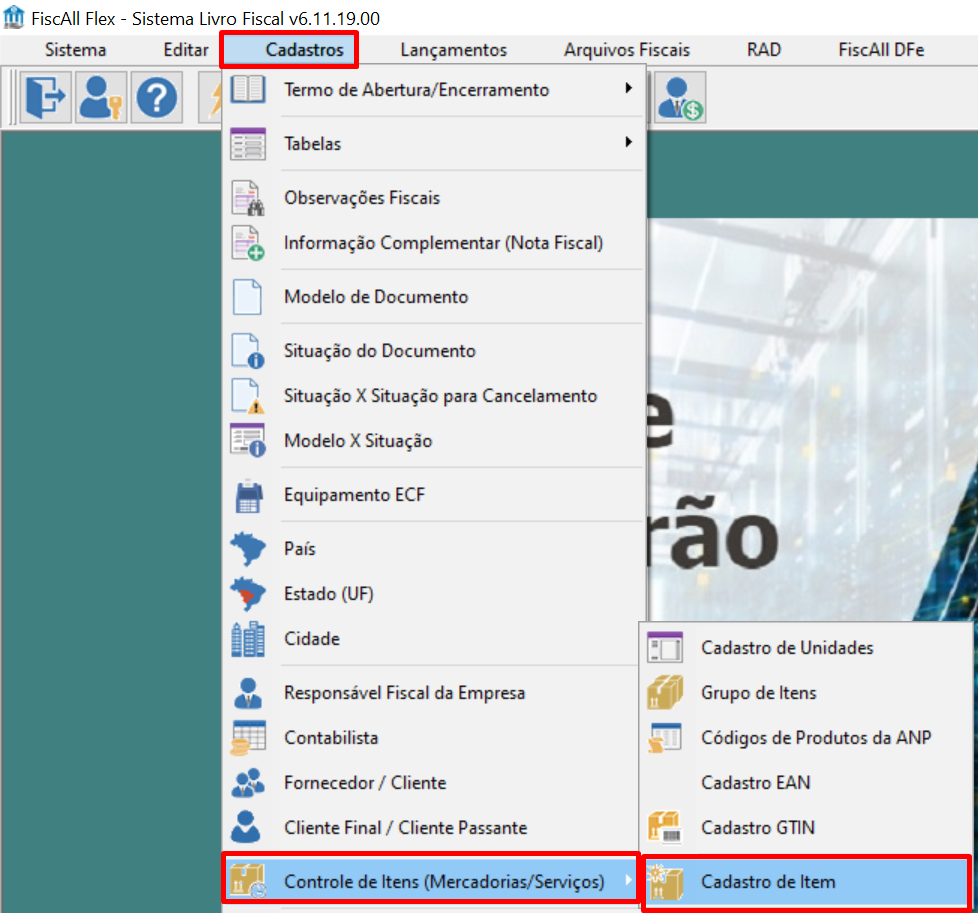The width and height of the screenshot is (978, 913).
Task: Open the help question mark icon
Action: (x=157, y=97)
